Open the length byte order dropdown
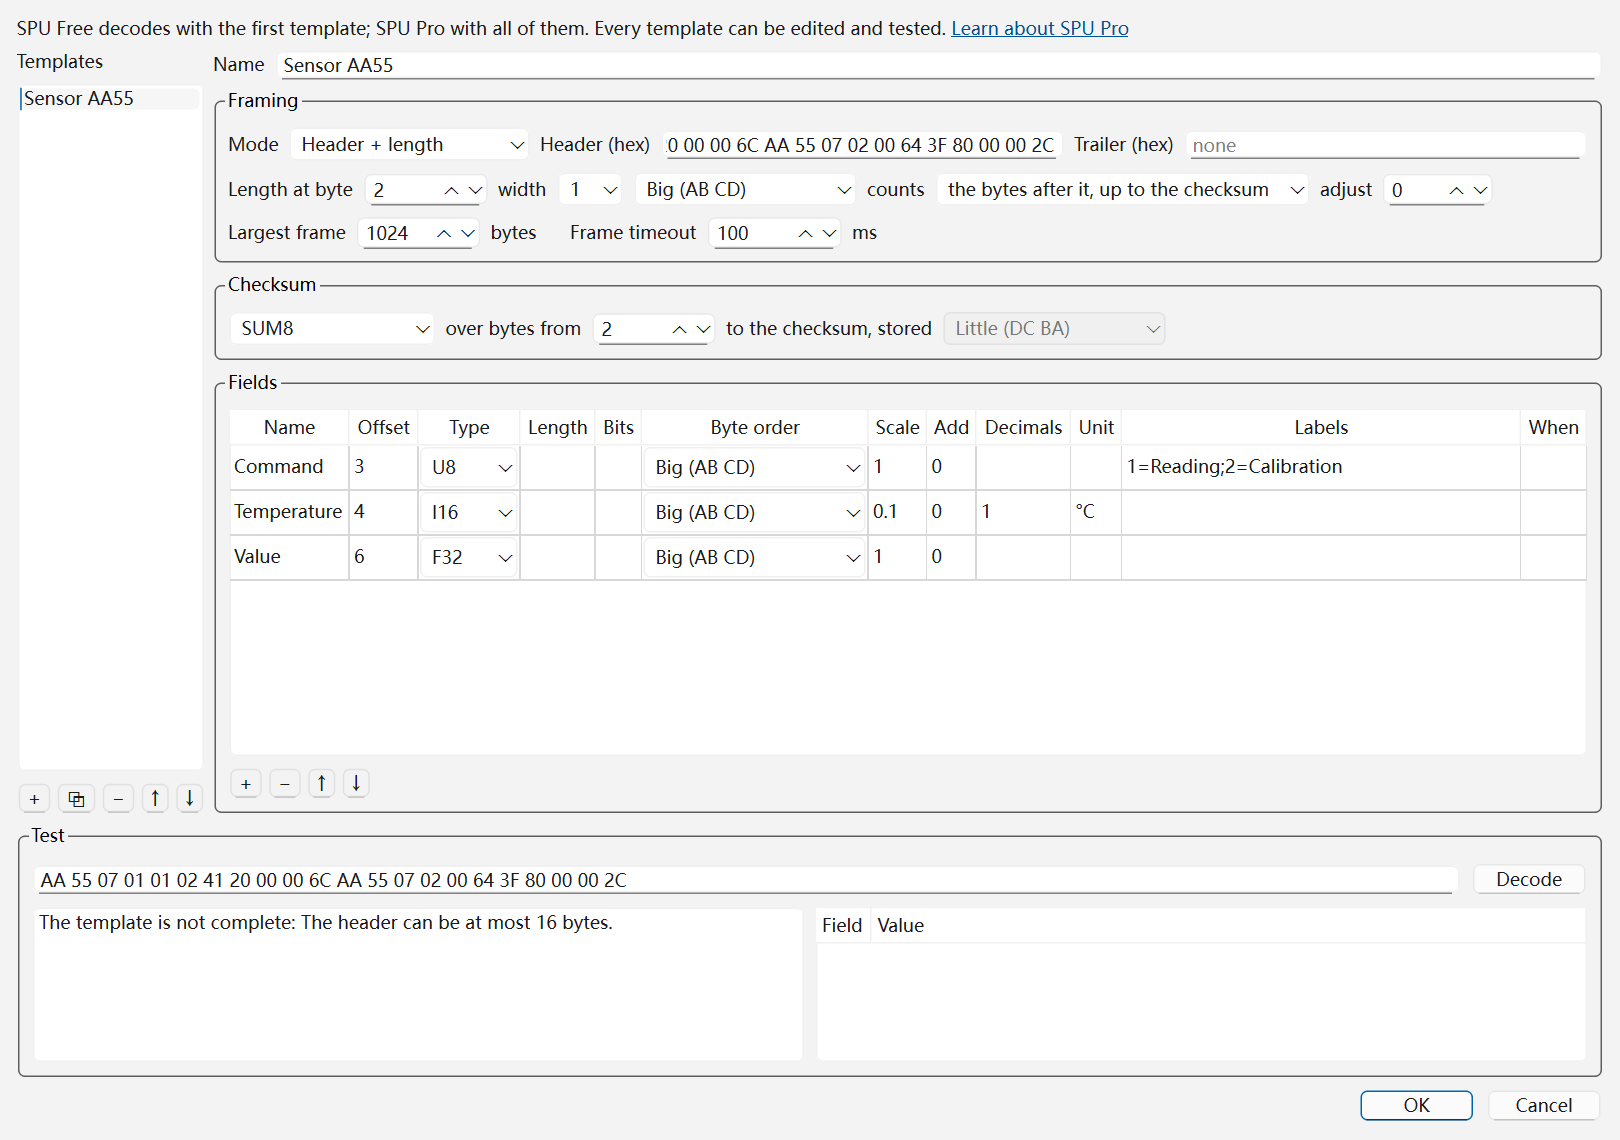This screenshot has height=1140, width=1620. click(746, 190)
